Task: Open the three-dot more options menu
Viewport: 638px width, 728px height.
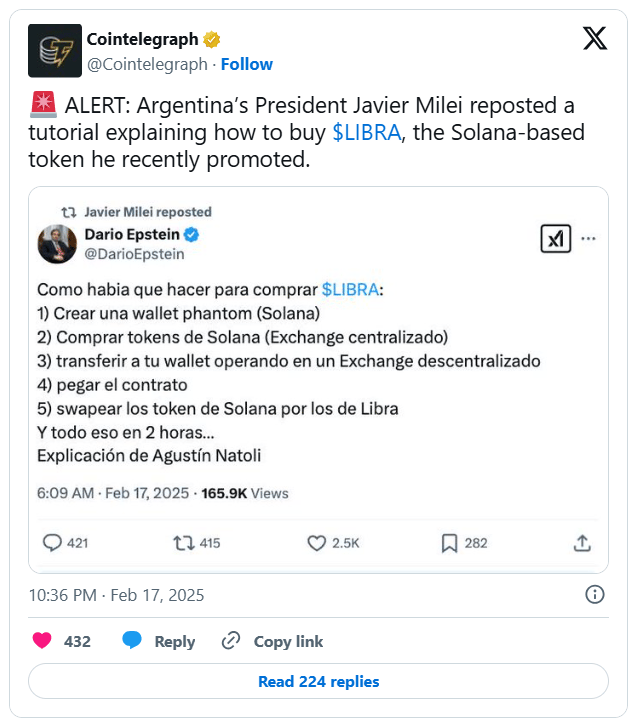Action: (589, 239)
